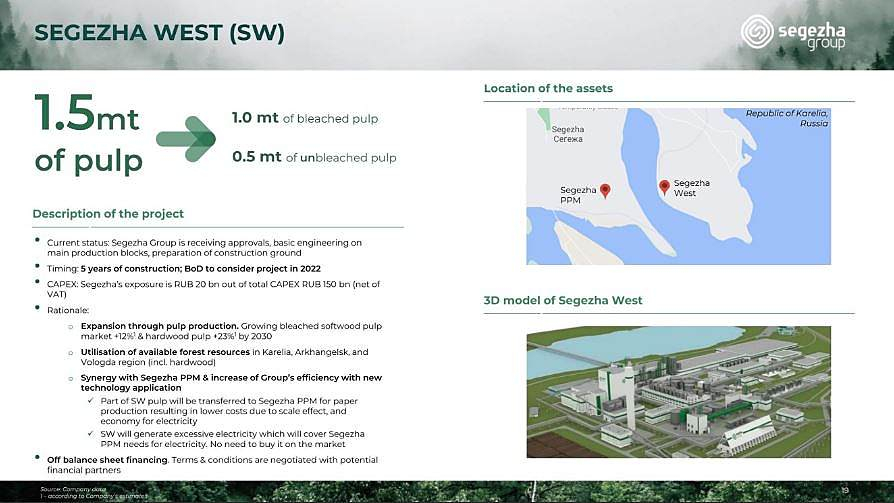Click the 'CAPEX' bullet text
Viewport: 894px width, 503px height.
(x=213, y=289)
